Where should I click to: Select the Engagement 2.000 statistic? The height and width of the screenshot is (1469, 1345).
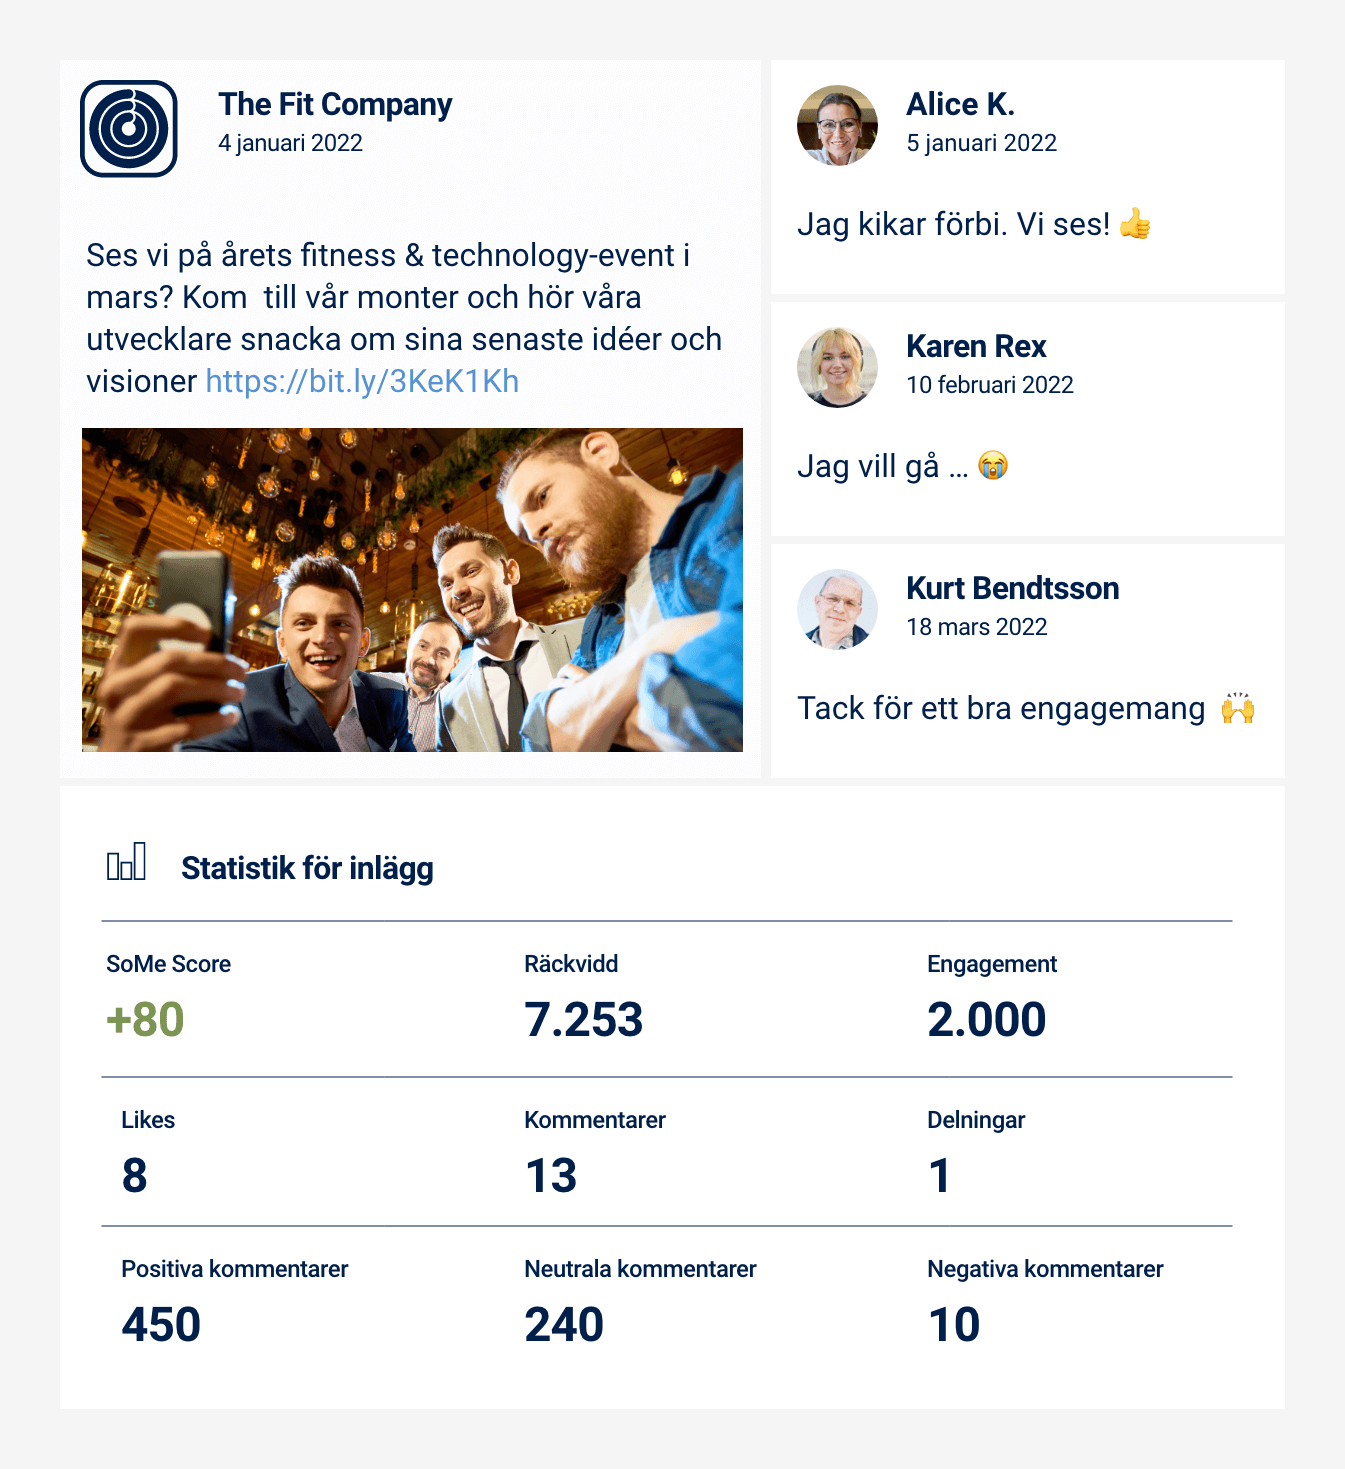tap(987, 1020)
